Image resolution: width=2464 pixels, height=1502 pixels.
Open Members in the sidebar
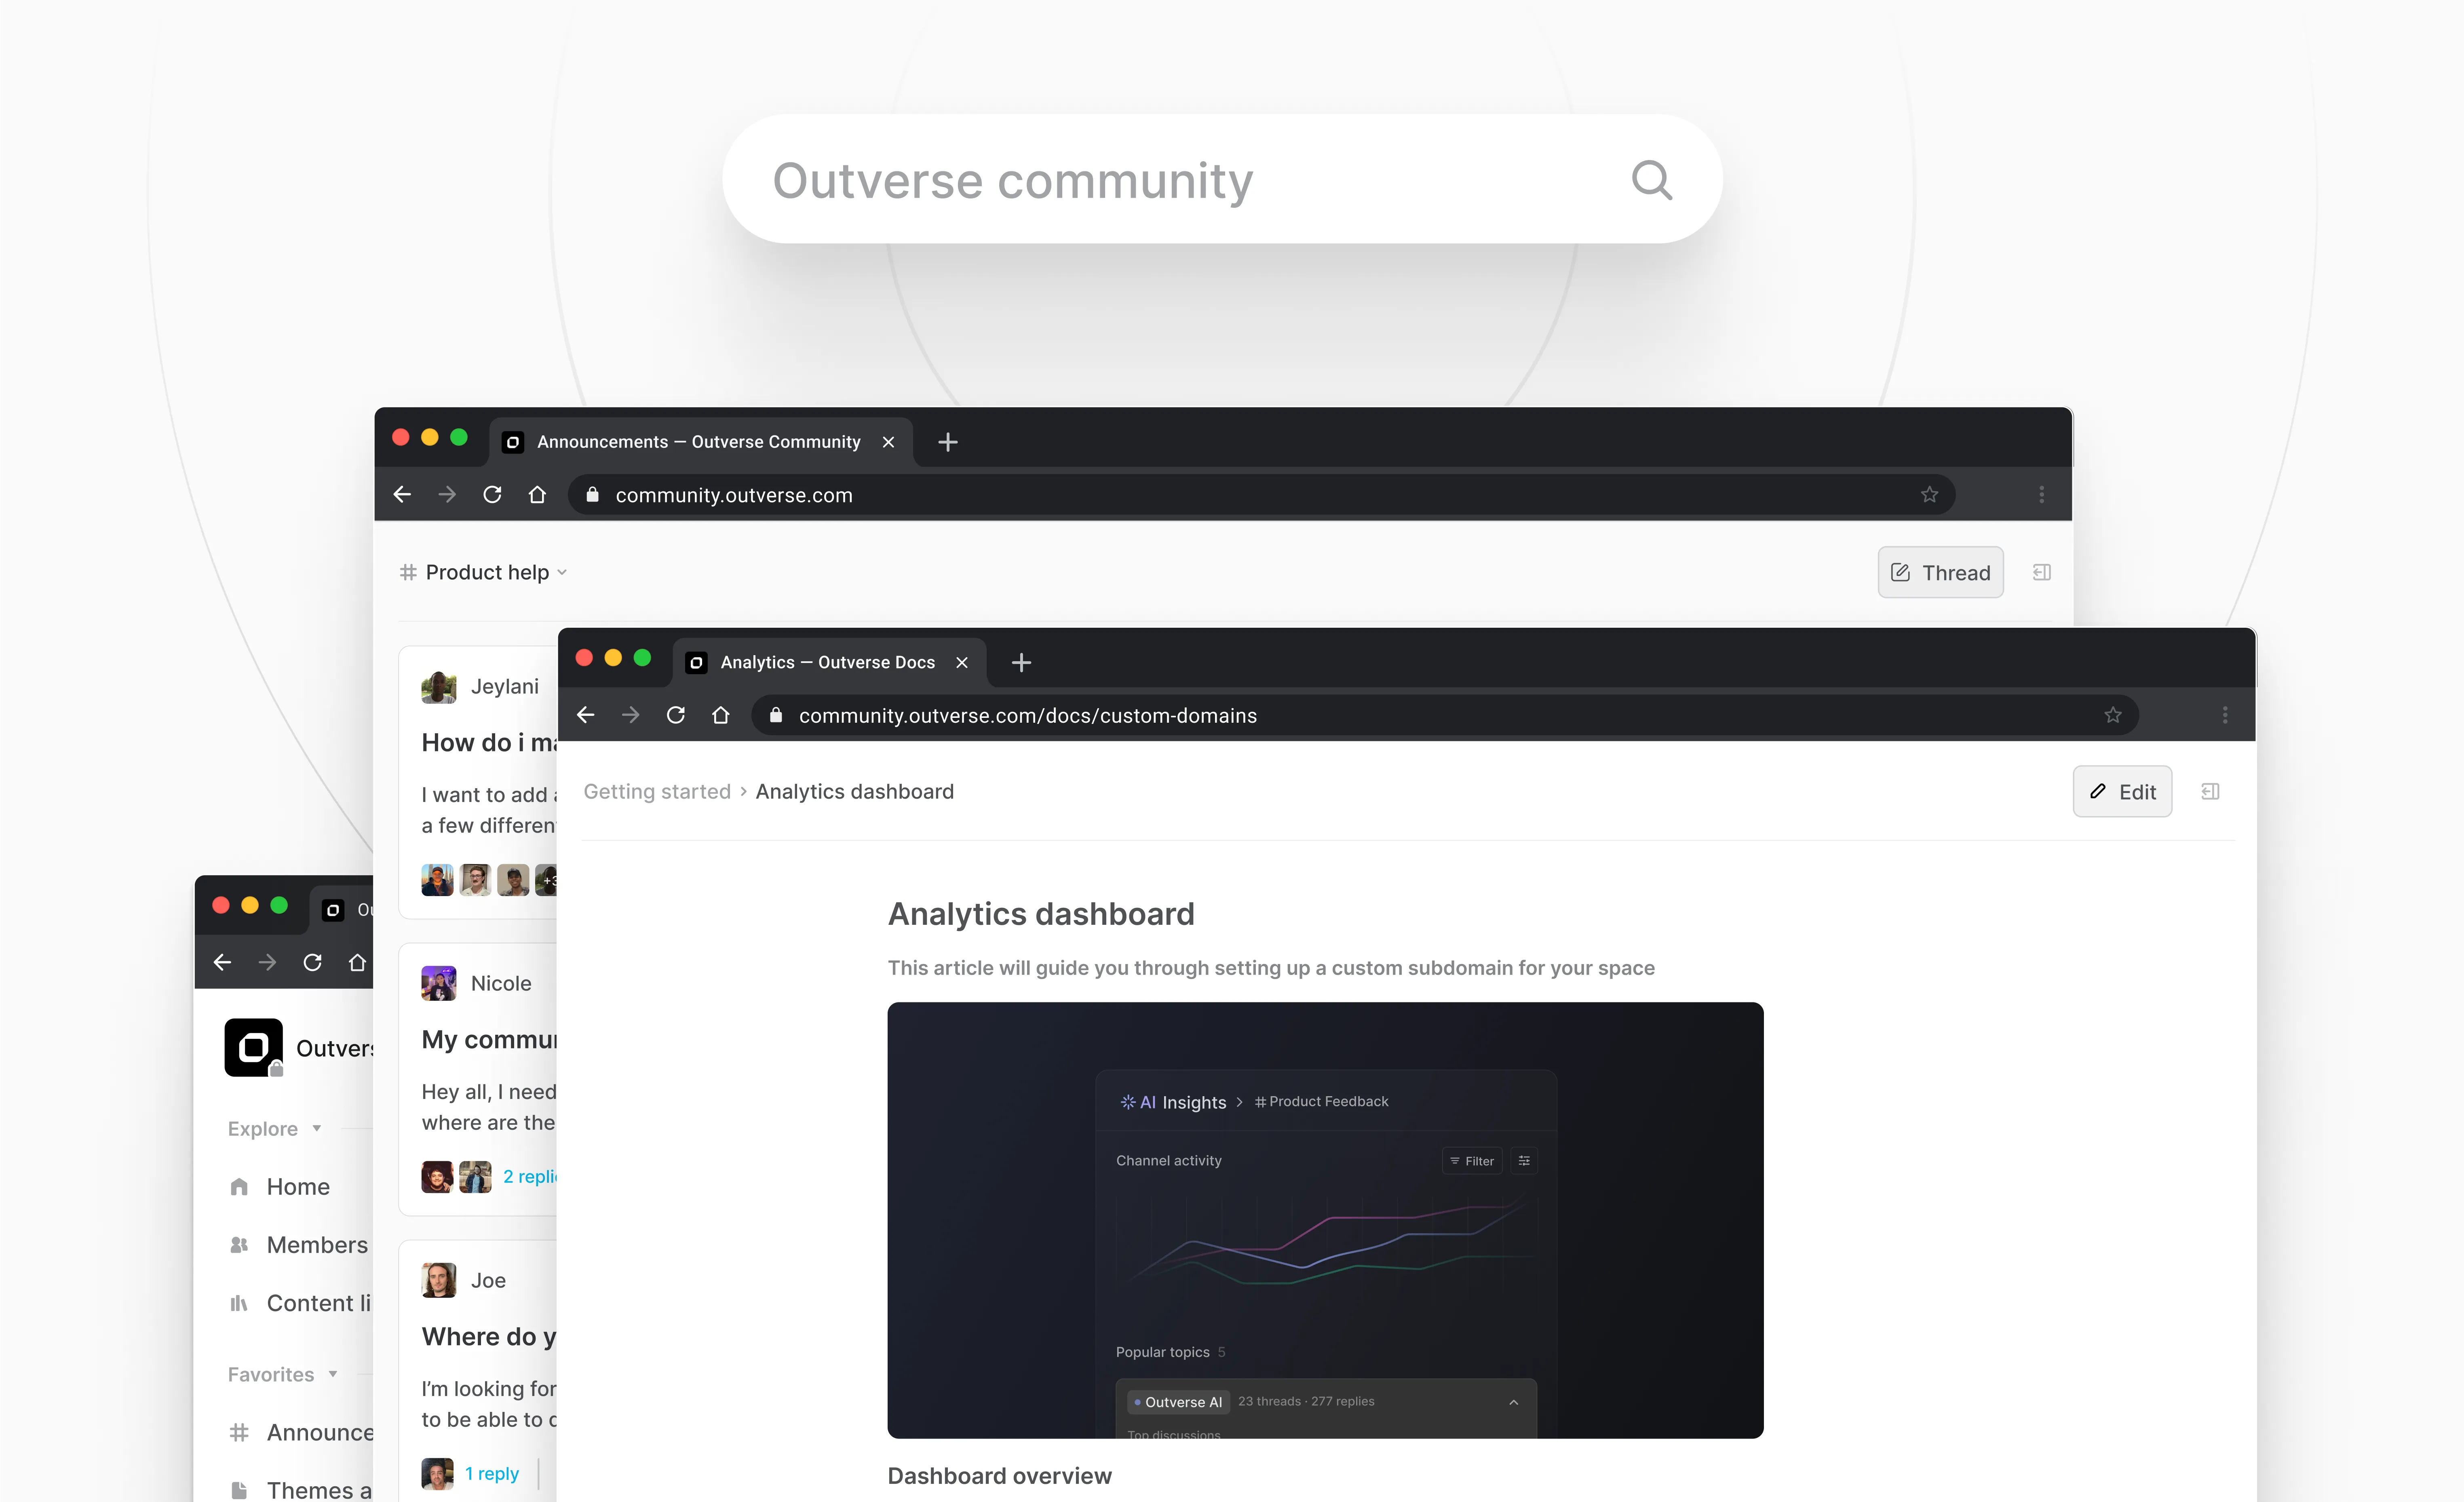pos(299,1244)
